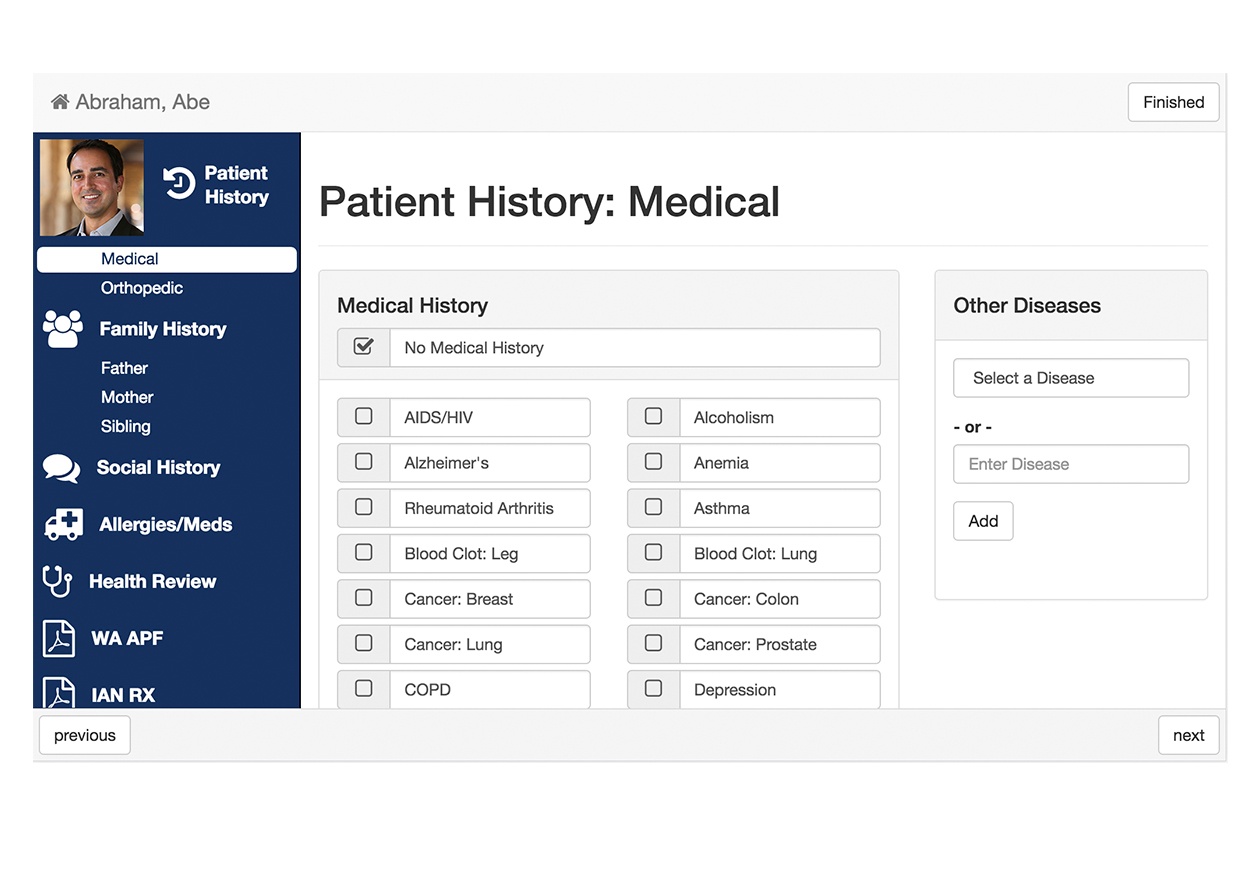Tick the Alzheimer's checkbox

(364, 462)
